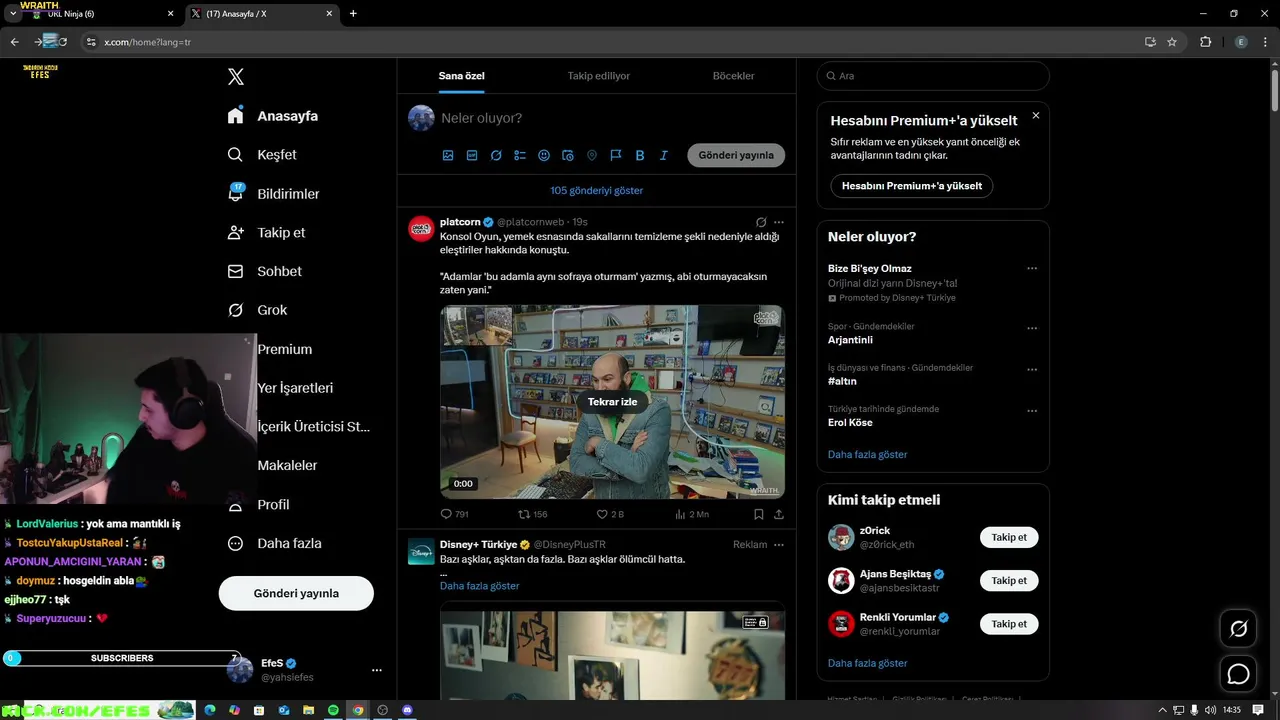The width and height of the screenshot is (1280, 720).
Task: Repost the platcorn post with 156 reposts
Action: [x=533, y=514]
